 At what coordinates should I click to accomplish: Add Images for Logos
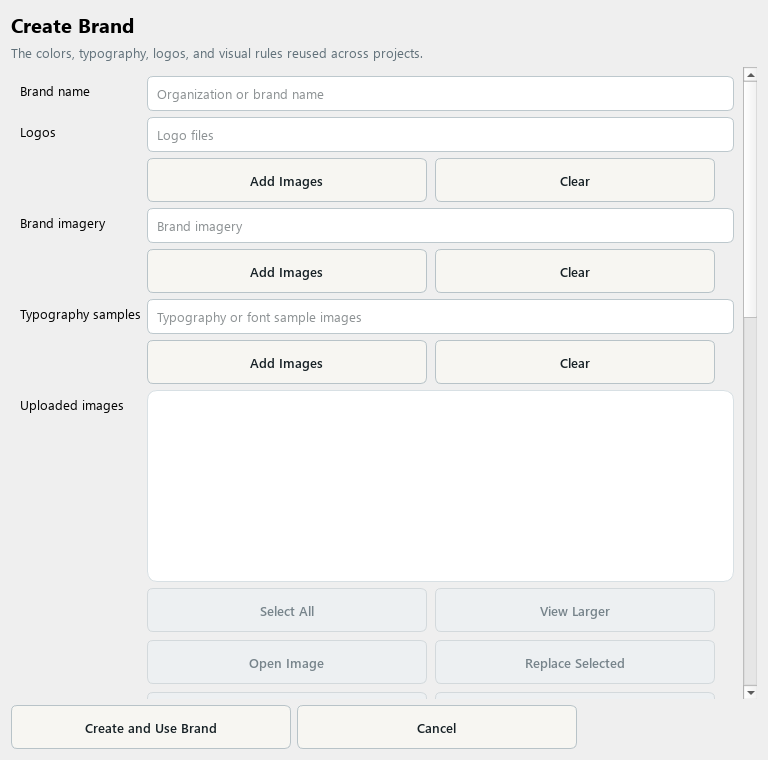point(287,180)
